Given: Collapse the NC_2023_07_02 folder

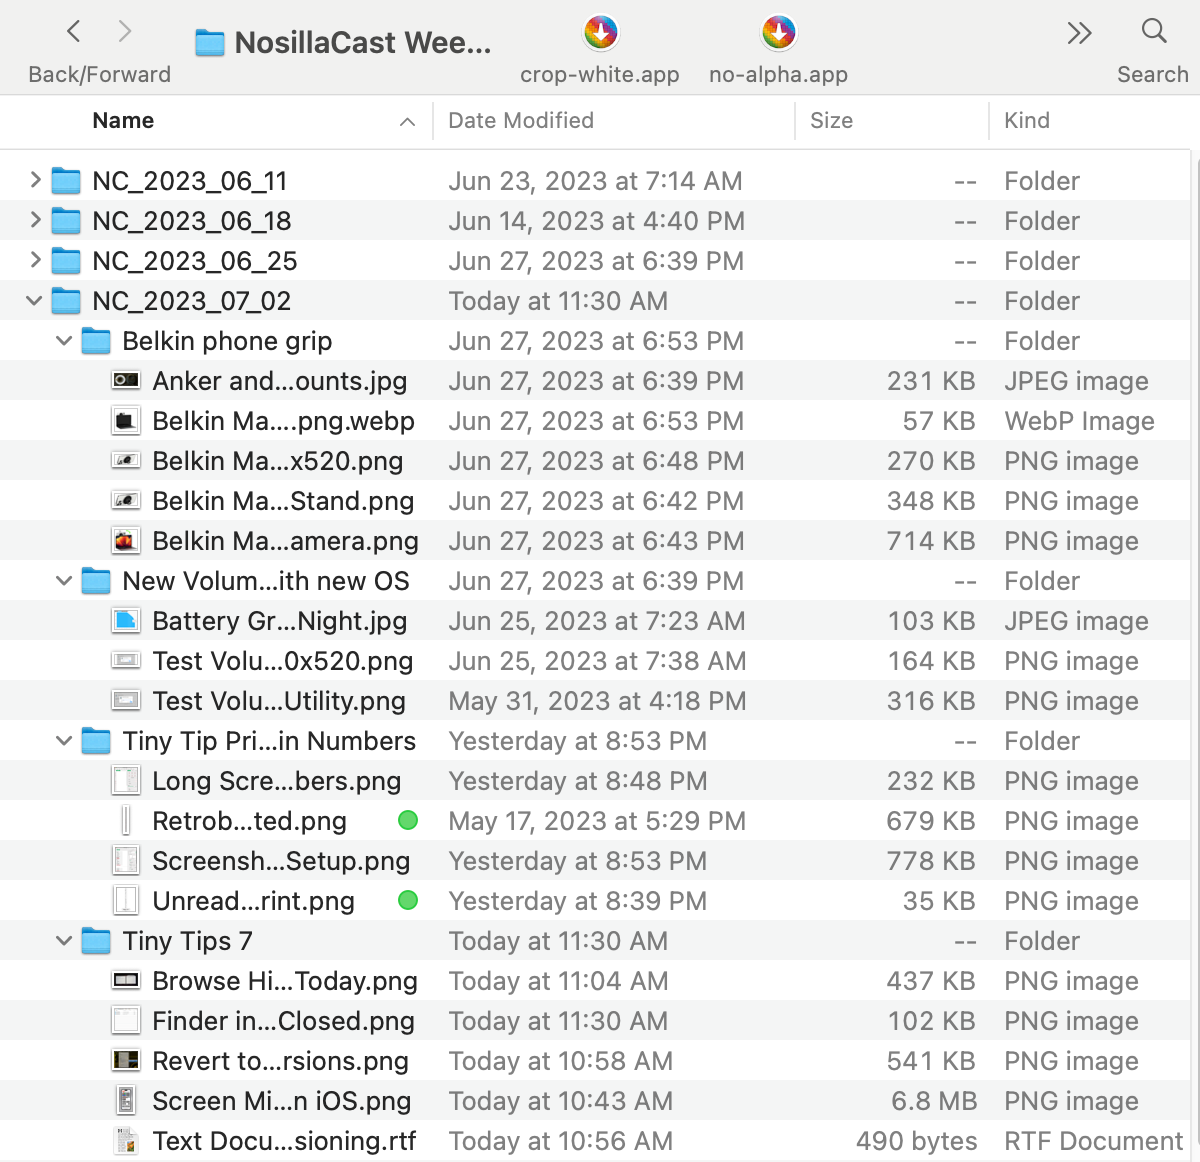Looking at the screenshot, I should [x=35, y=301].
